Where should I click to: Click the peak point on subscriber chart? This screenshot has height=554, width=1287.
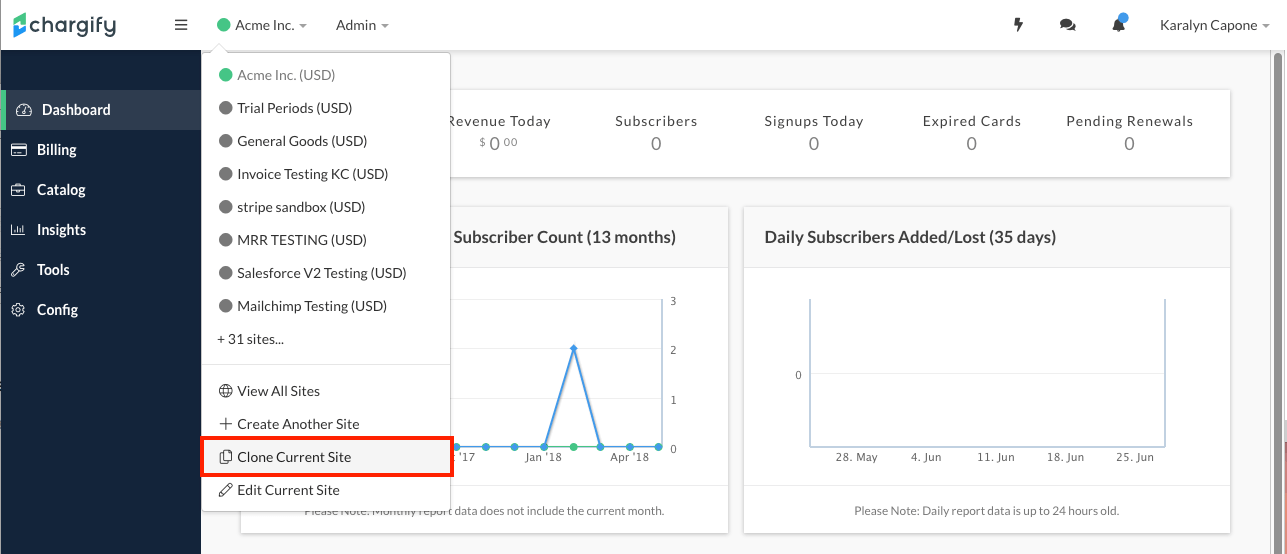tap(573, 348)
